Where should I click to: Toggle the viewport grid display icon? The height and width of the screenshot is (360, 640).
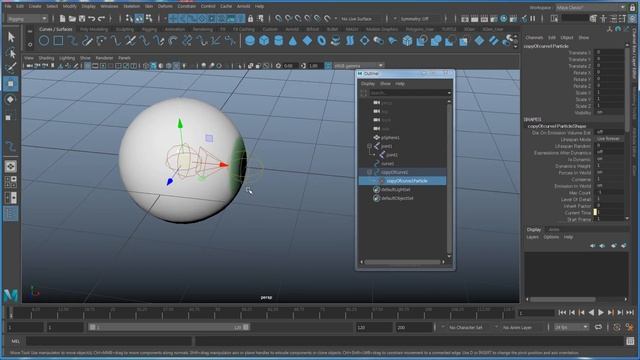(87, 65)
